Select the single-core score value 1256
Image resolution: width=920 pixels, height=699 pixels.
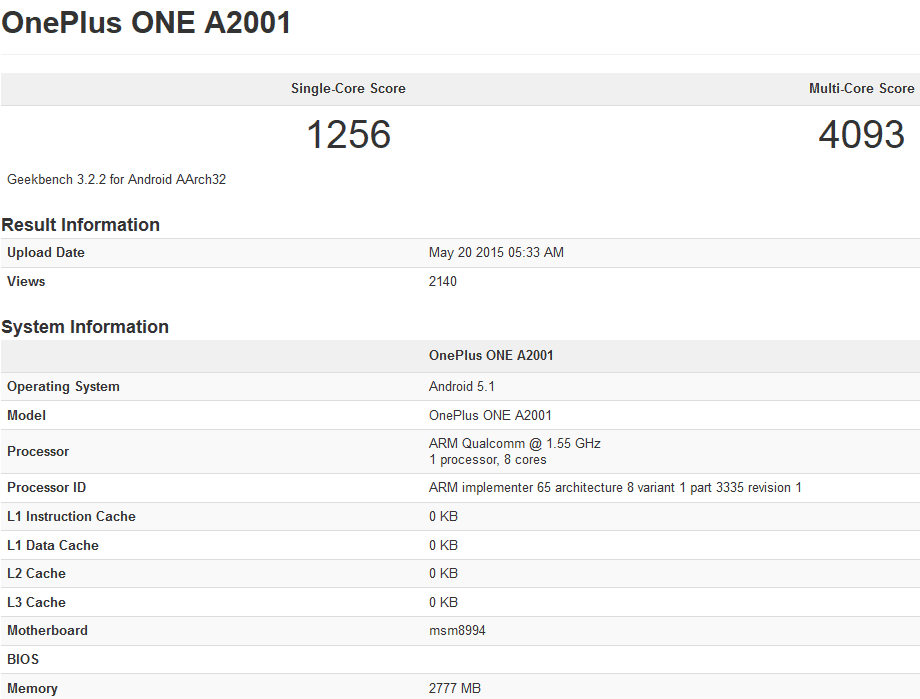pos(348,135)
